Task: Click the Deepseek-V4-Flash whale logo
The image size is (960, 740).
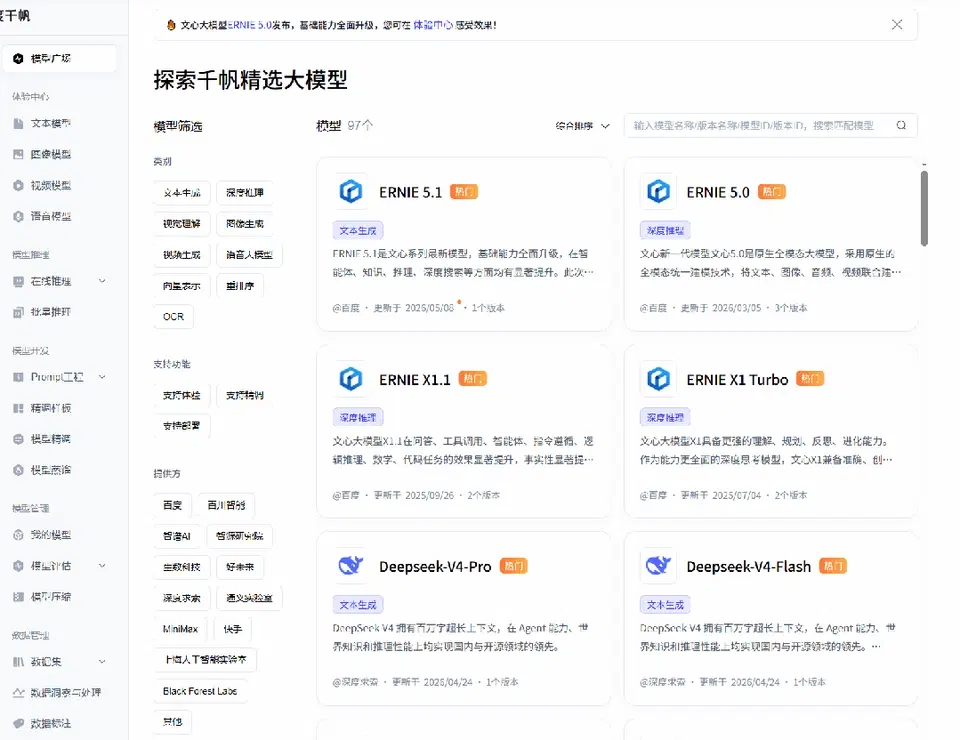Action: (658, 566)
